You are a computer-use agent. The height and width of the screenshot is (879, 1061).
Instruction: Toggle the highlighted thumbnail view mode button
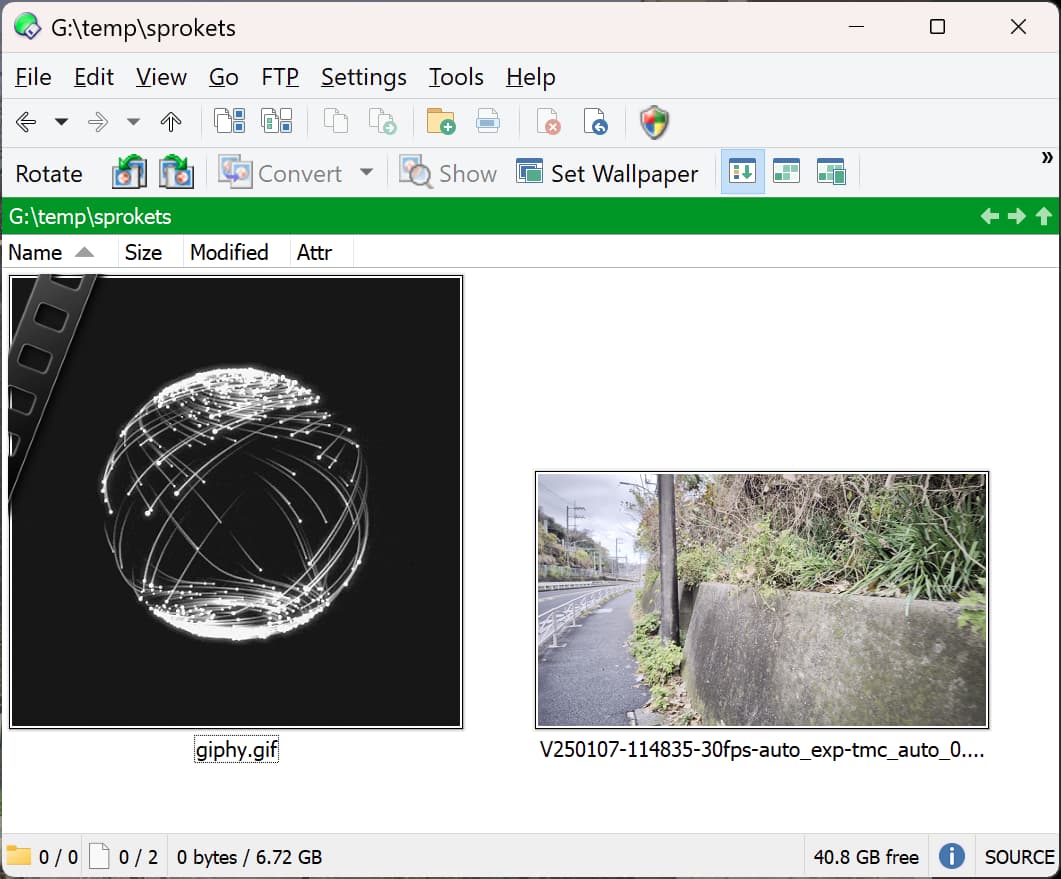pos(742,172)
